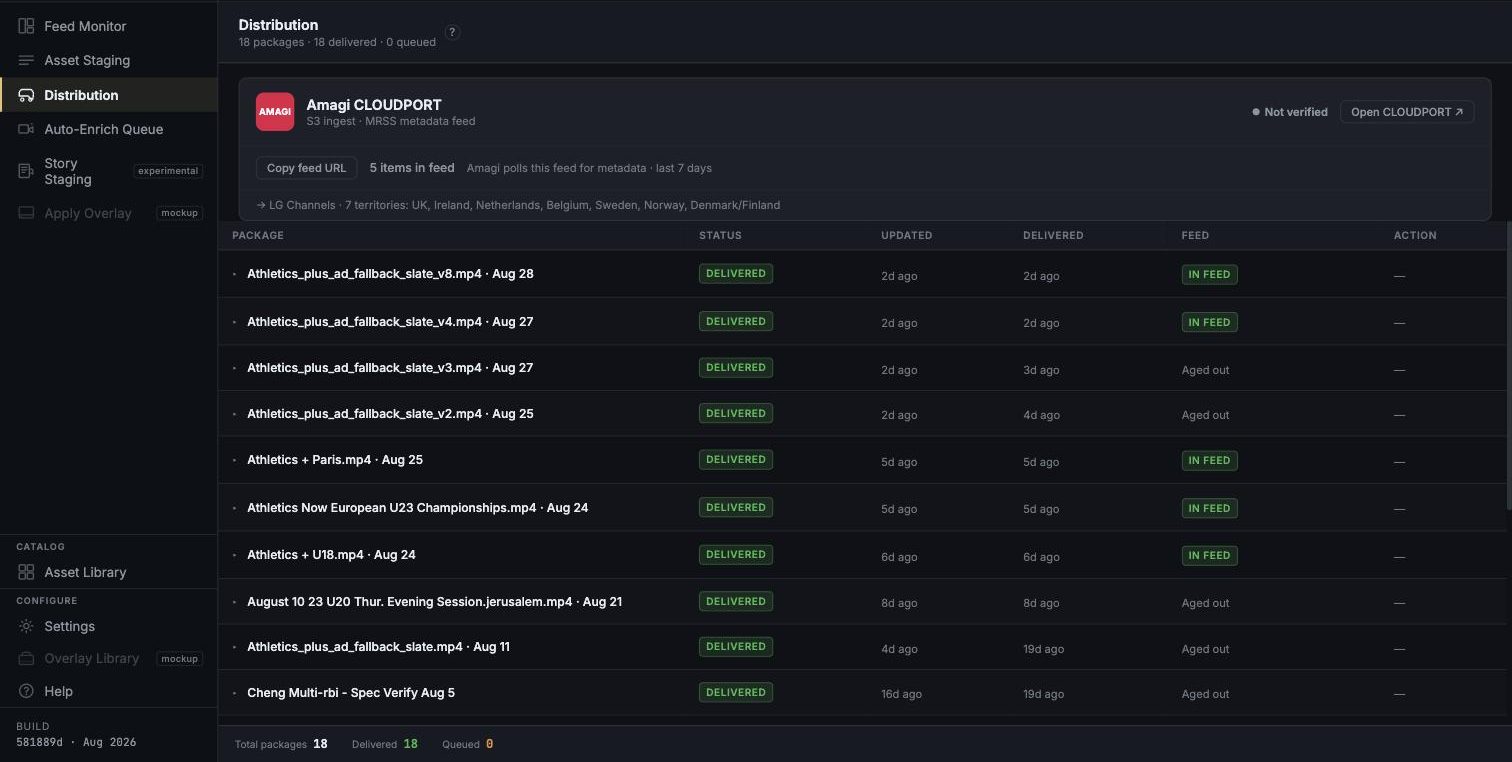The image size is (1512, 762).
Task: Click the Not verified status indicator
Action: tap(1290, 112)
